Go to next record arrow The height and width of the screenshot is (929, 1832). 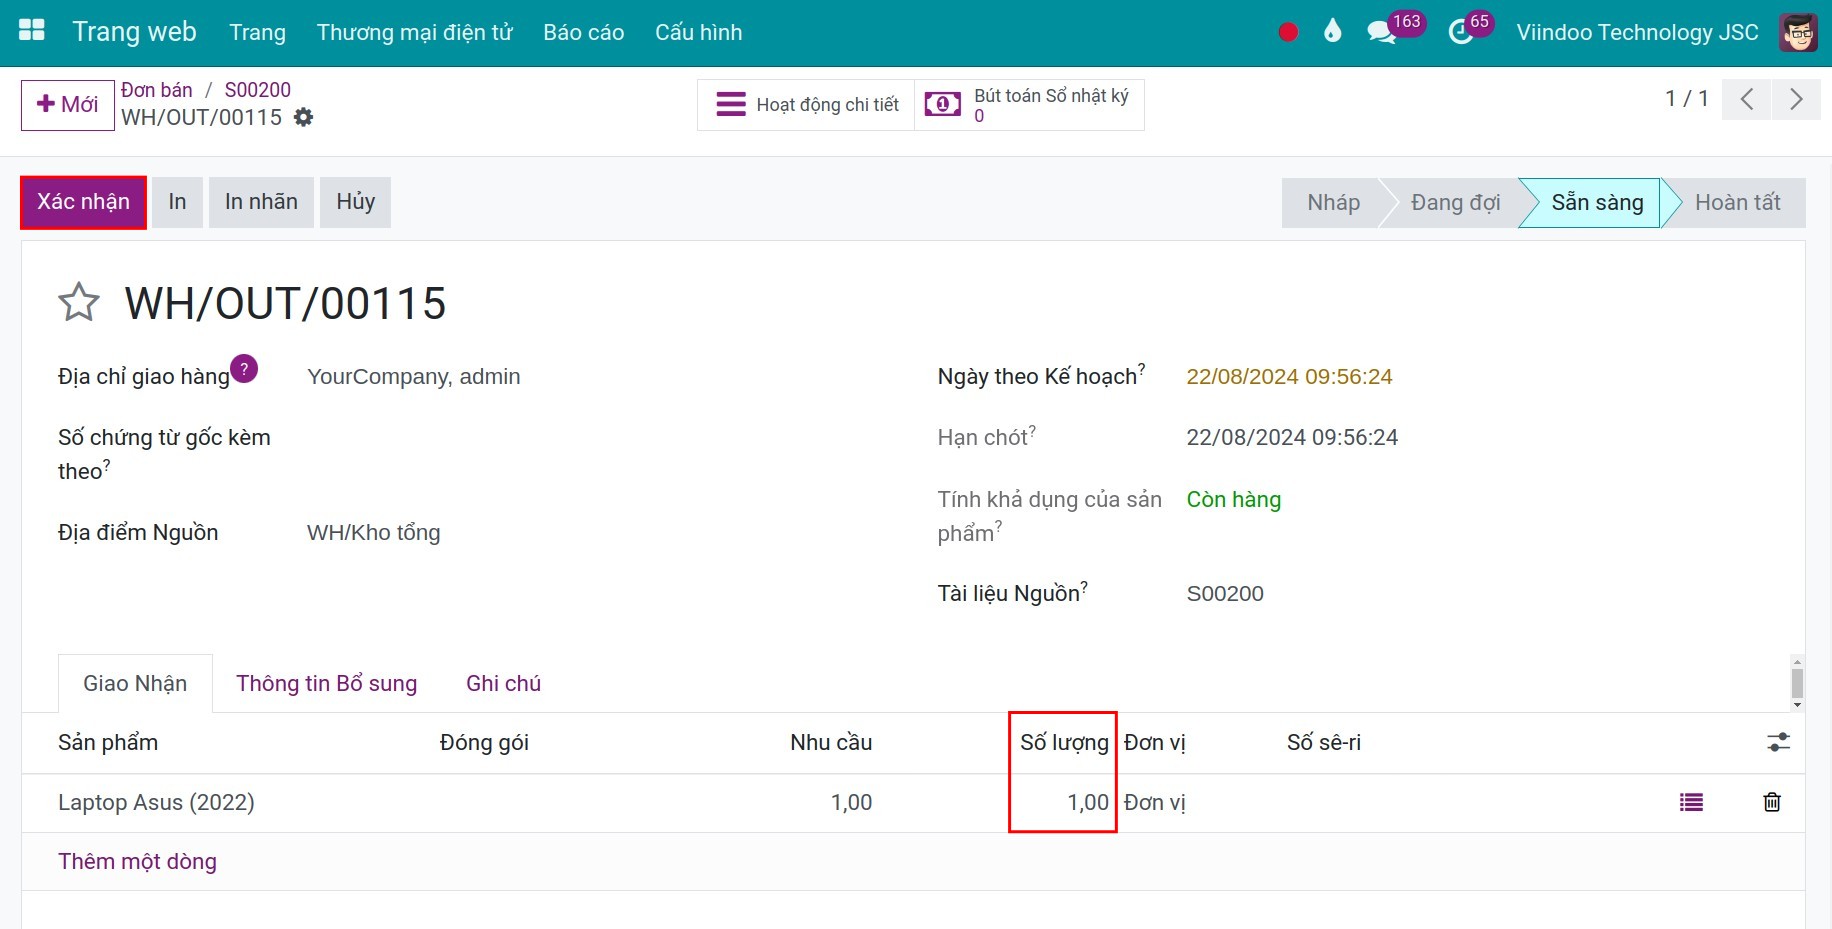click(1796, 99)
